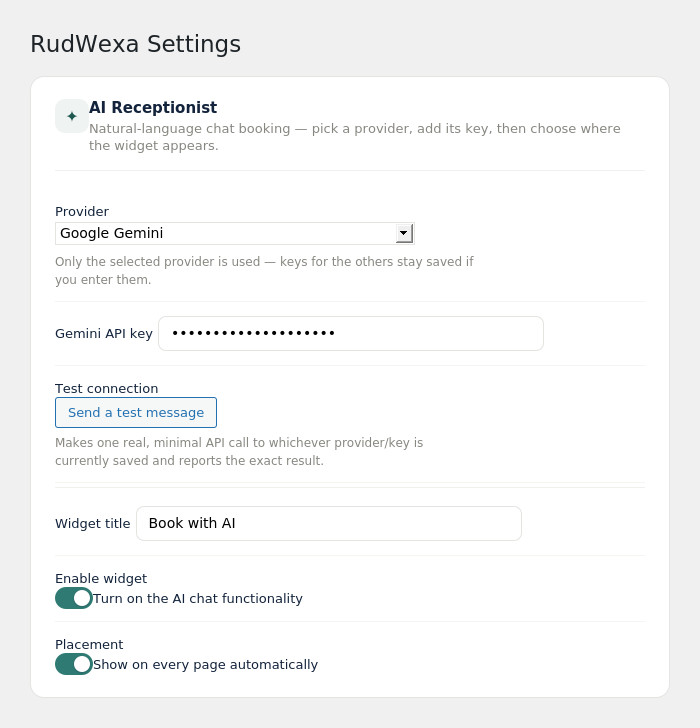Viewport: 700px width, 728px height.
Task: Click the Test connection label
Action: click(x=107, y=388)
